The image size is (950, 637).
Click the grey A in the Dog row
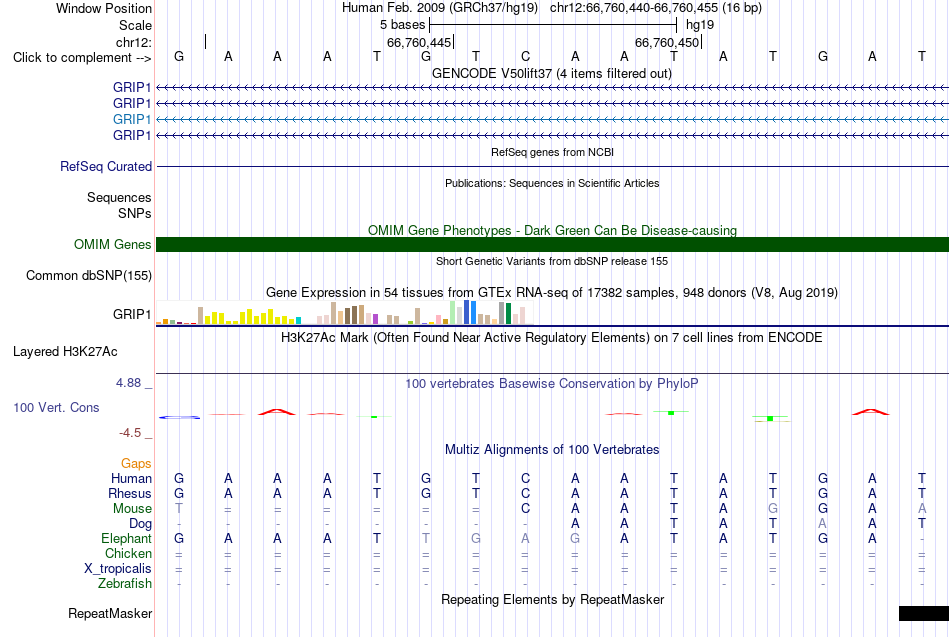822,523
